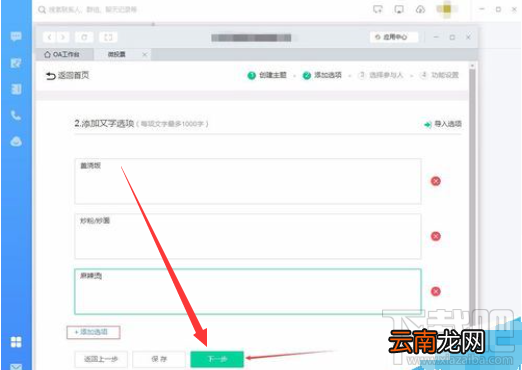The width and height of the screenshot is (522, 370).
Task: Open the mail envelope icon in sidebar
Action: [x=16, y=367]
